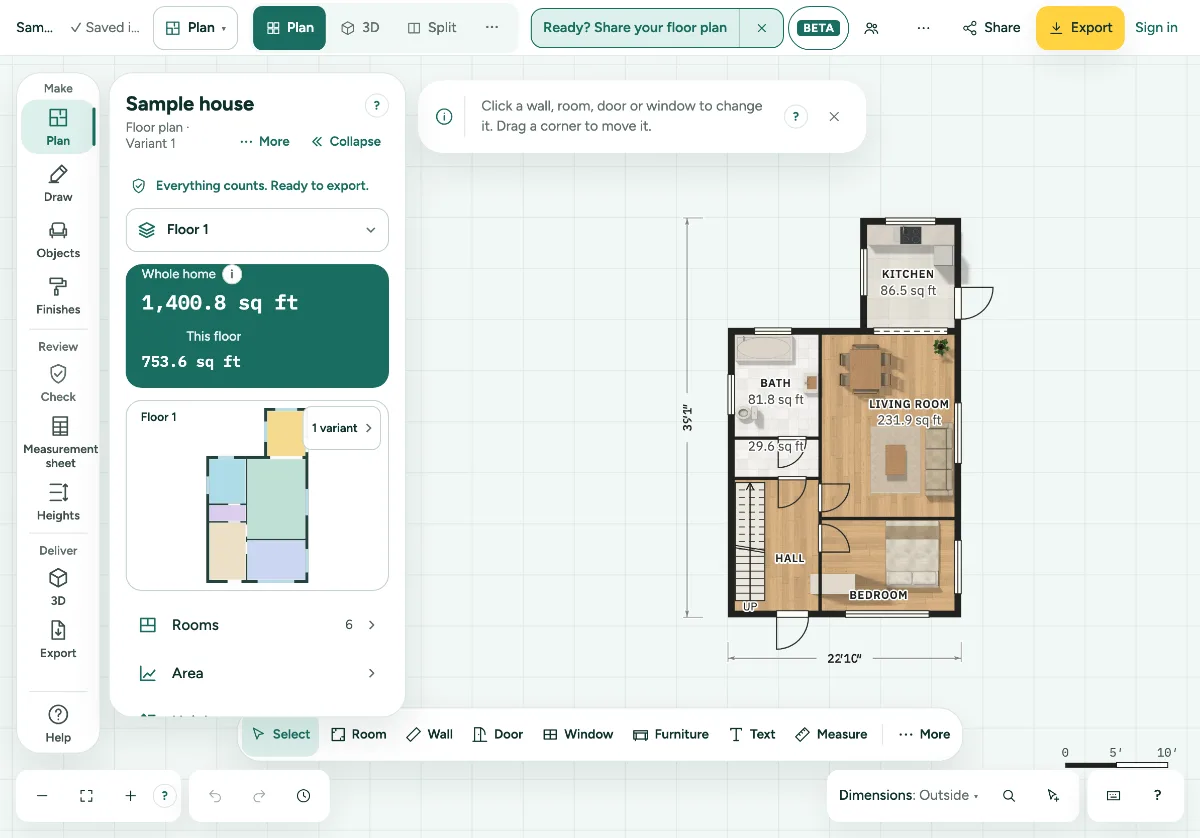The image size is (1200, 838).
Task: Select the Wall tool
Action: (430, 734)
